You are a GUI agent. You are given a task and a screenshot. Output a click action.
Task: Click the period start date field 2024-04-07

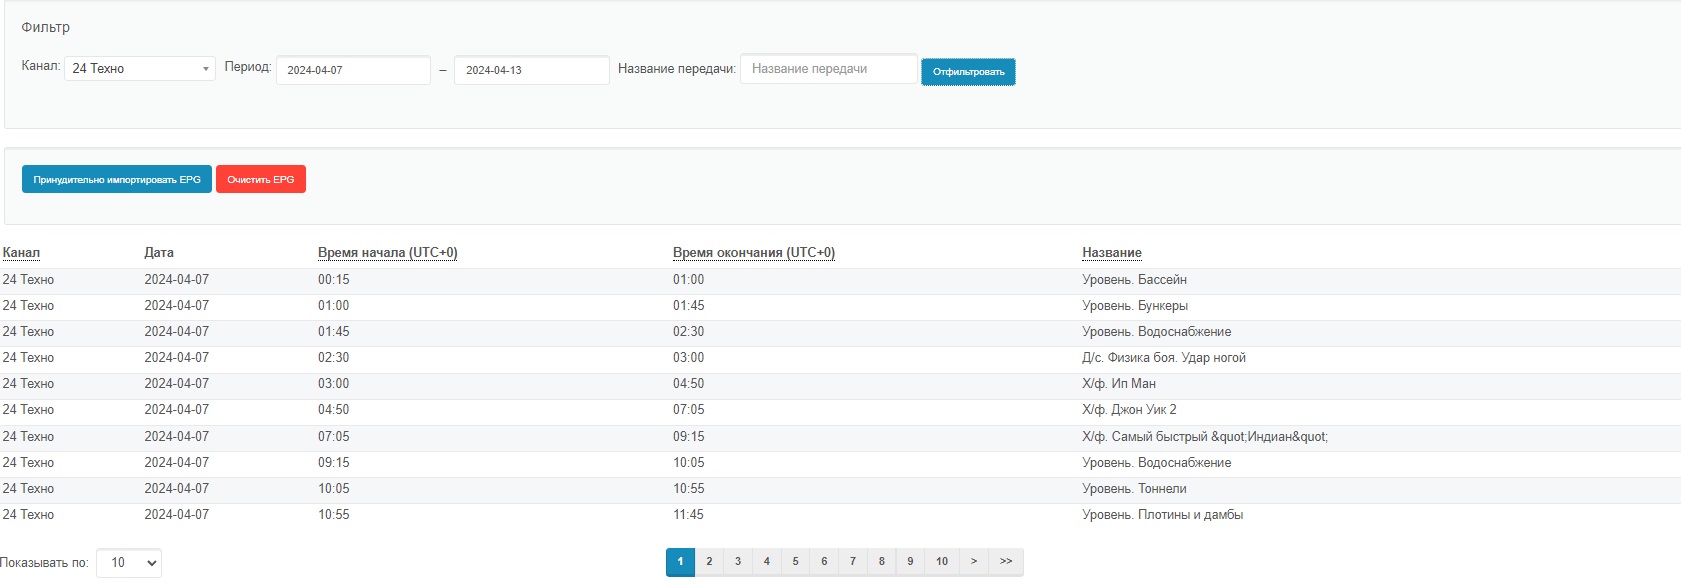[353, 70]
